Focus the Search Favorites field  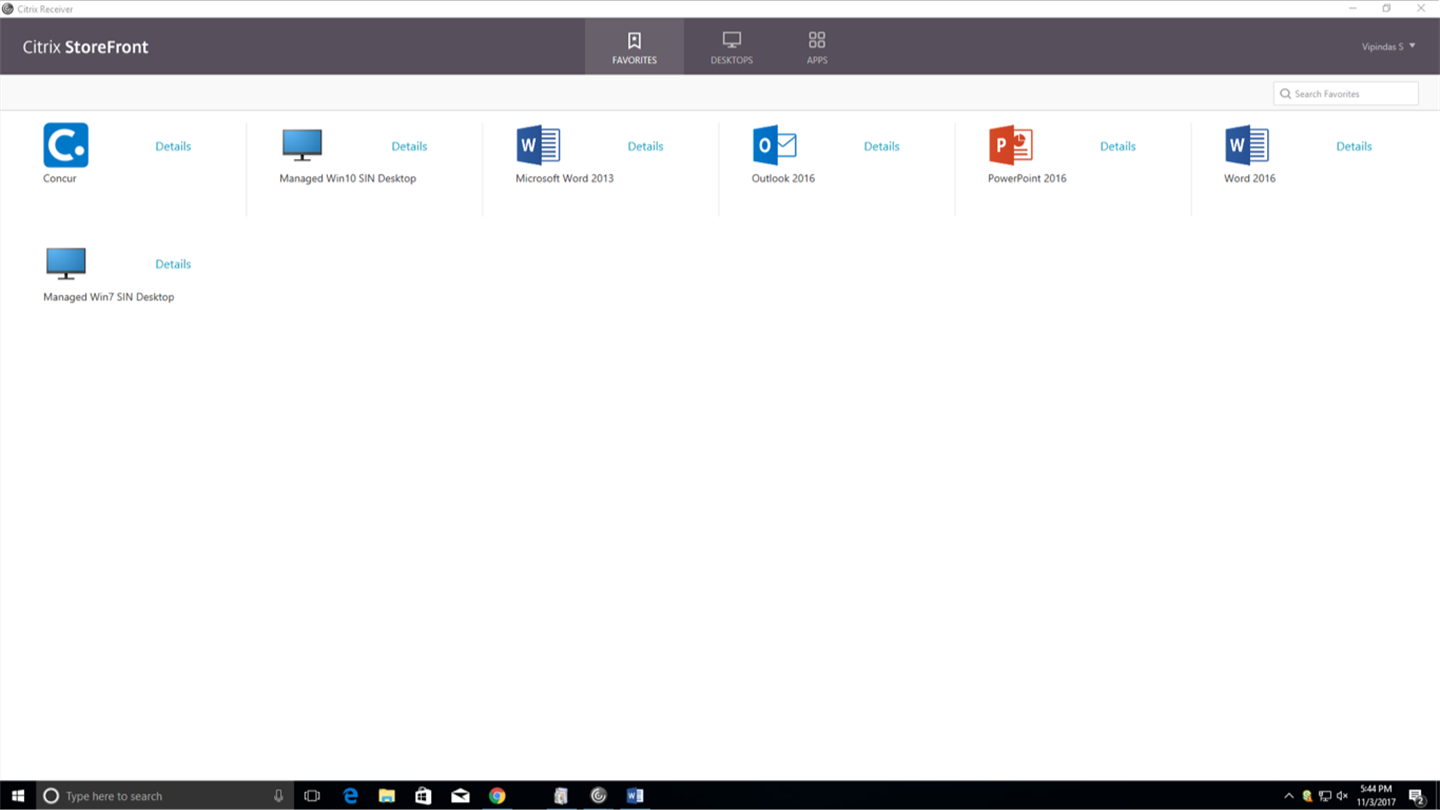(1346, 94)
